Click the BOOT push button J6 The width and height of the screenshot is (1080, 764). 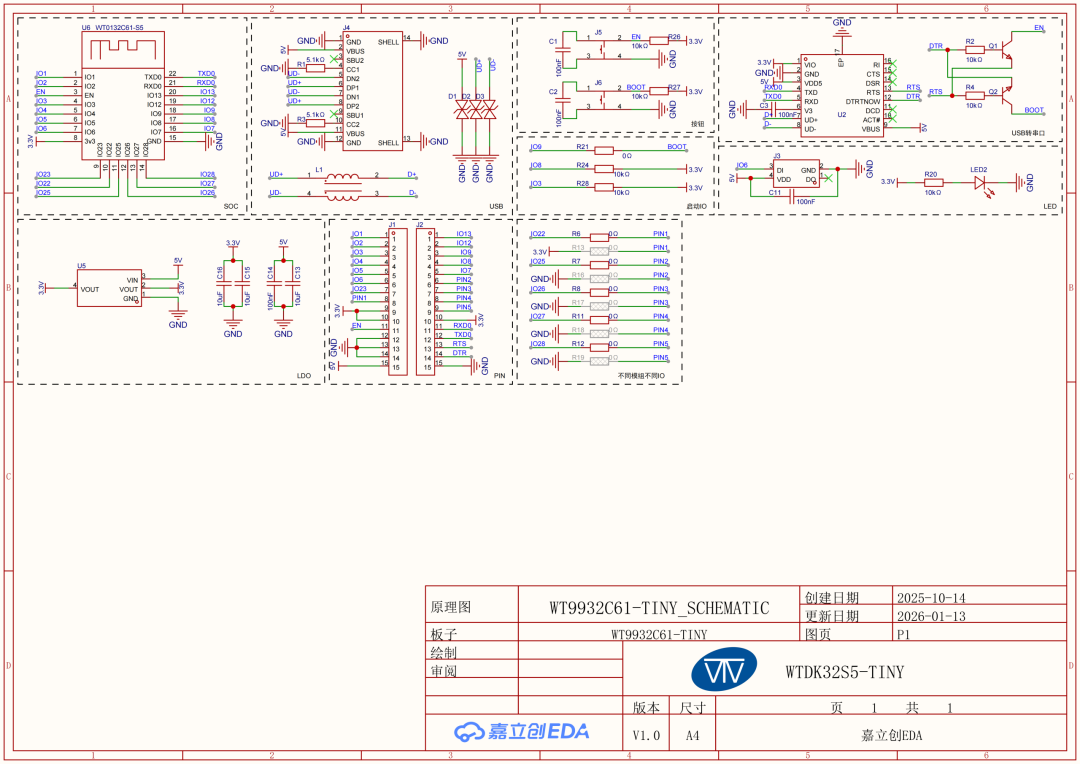coord(603,98)
